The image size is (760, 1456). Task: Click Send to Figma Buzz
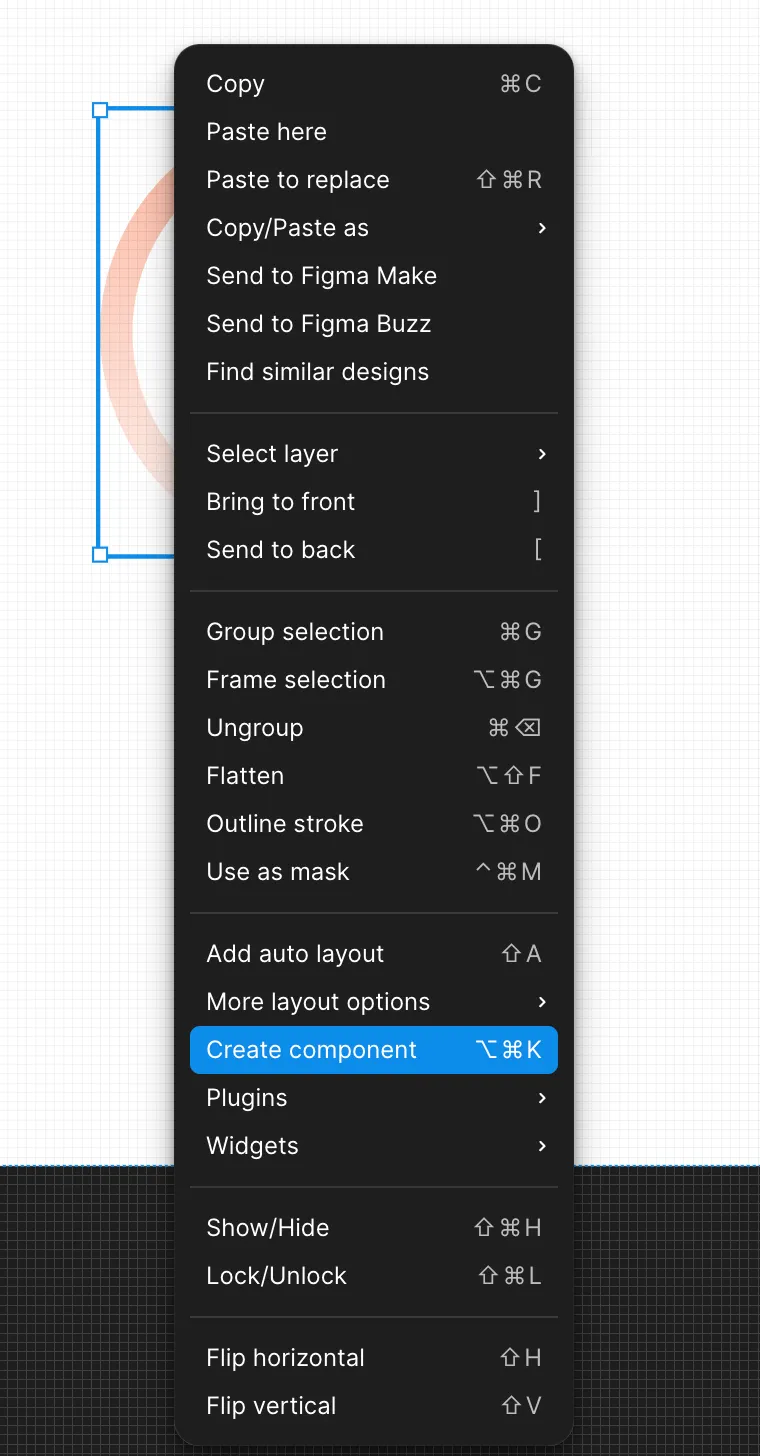pos(373,324)
